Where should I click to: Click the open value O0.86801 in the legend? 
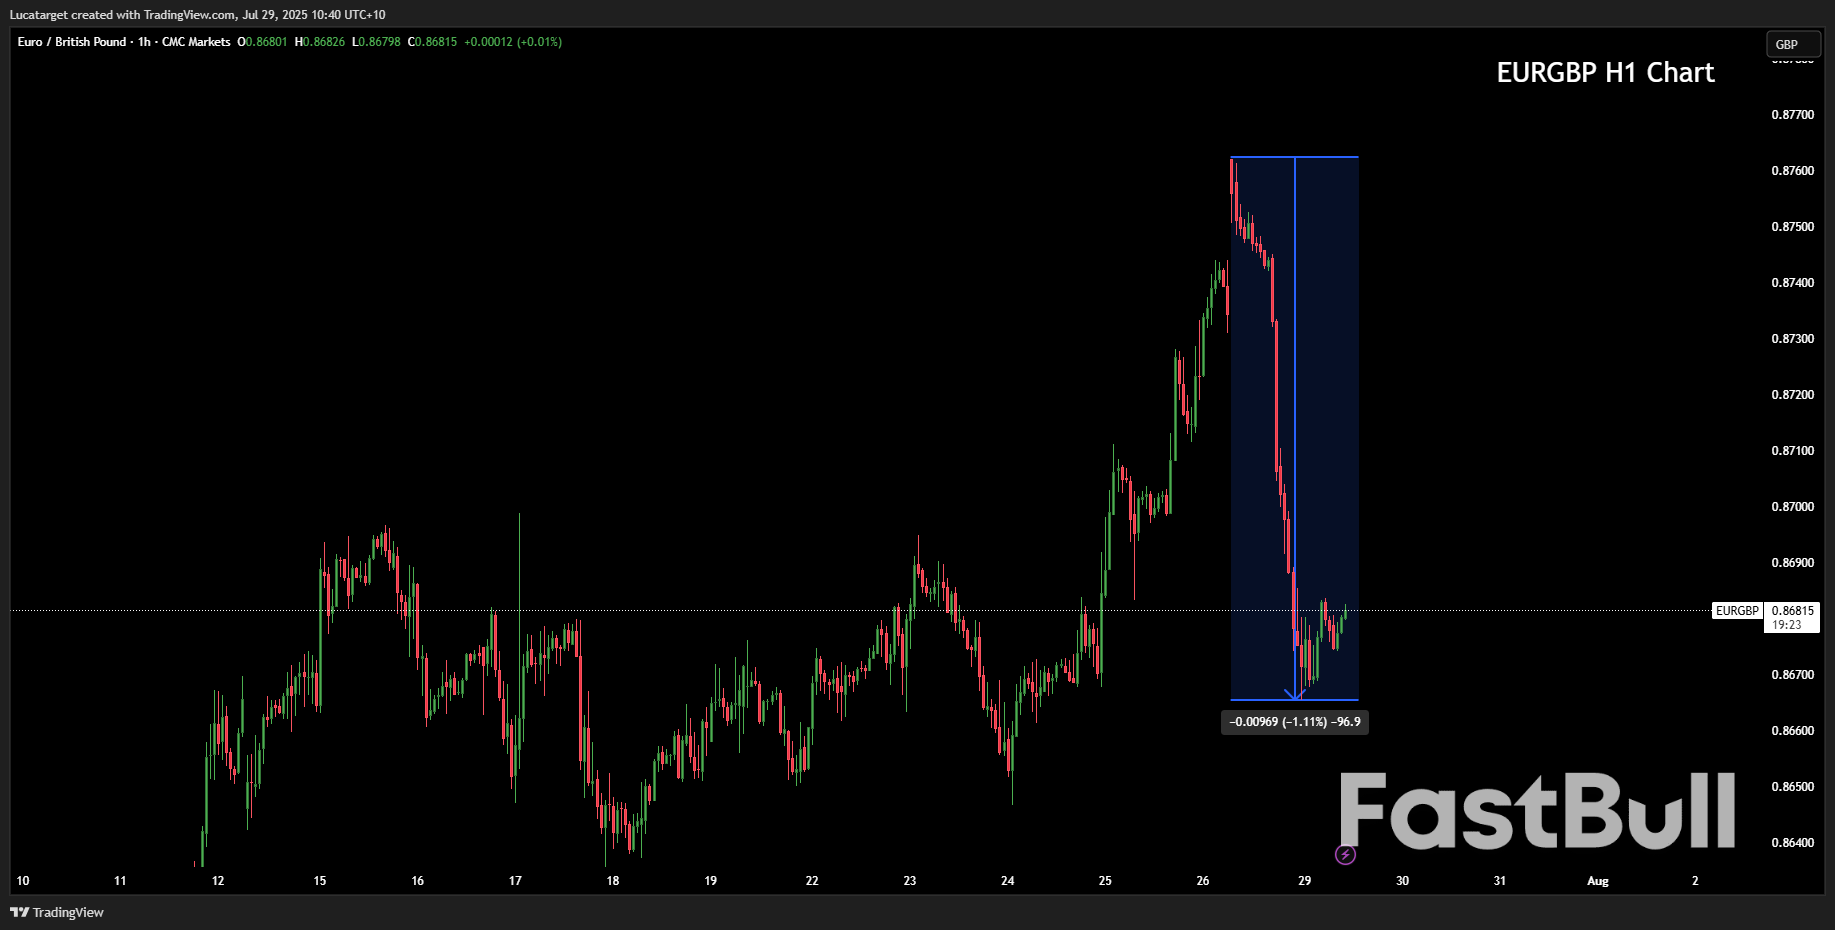[x=262, y=42]
